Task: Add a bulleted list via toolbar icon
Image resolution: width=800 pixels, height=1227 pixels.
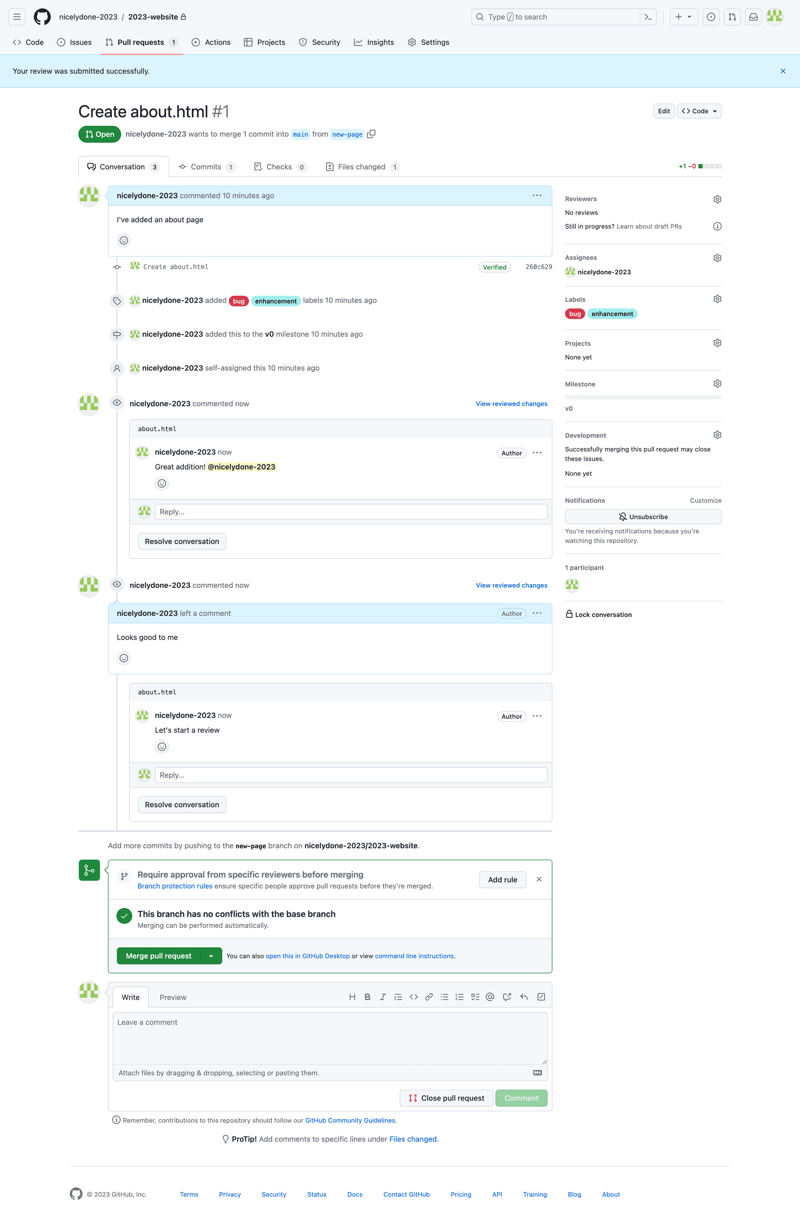Action: point(445,996)
